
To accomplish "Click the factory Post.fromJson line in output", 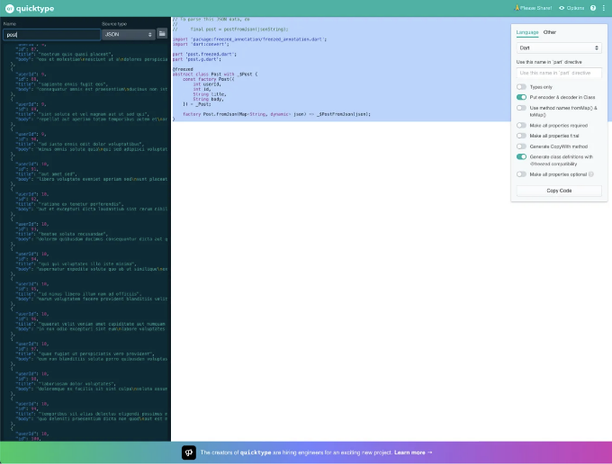I will [277, 114].
